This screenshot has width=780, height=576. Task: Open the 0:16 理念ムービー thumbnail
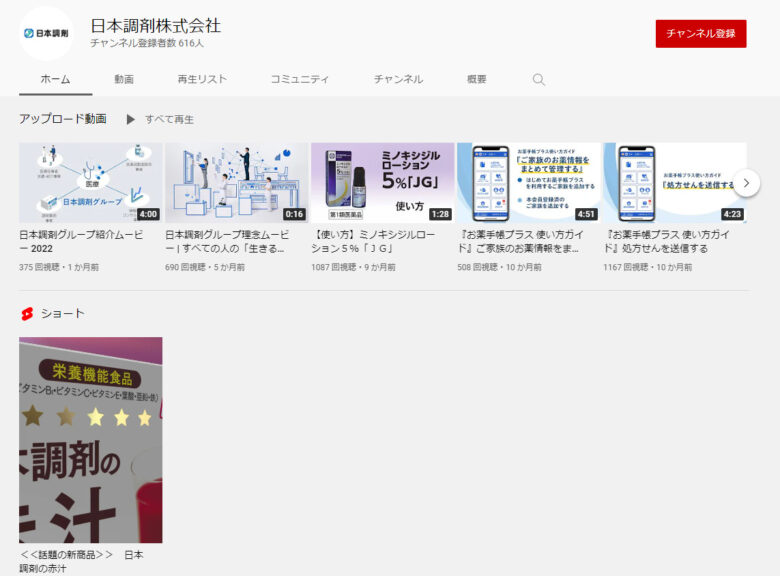[x=237, y=183]
